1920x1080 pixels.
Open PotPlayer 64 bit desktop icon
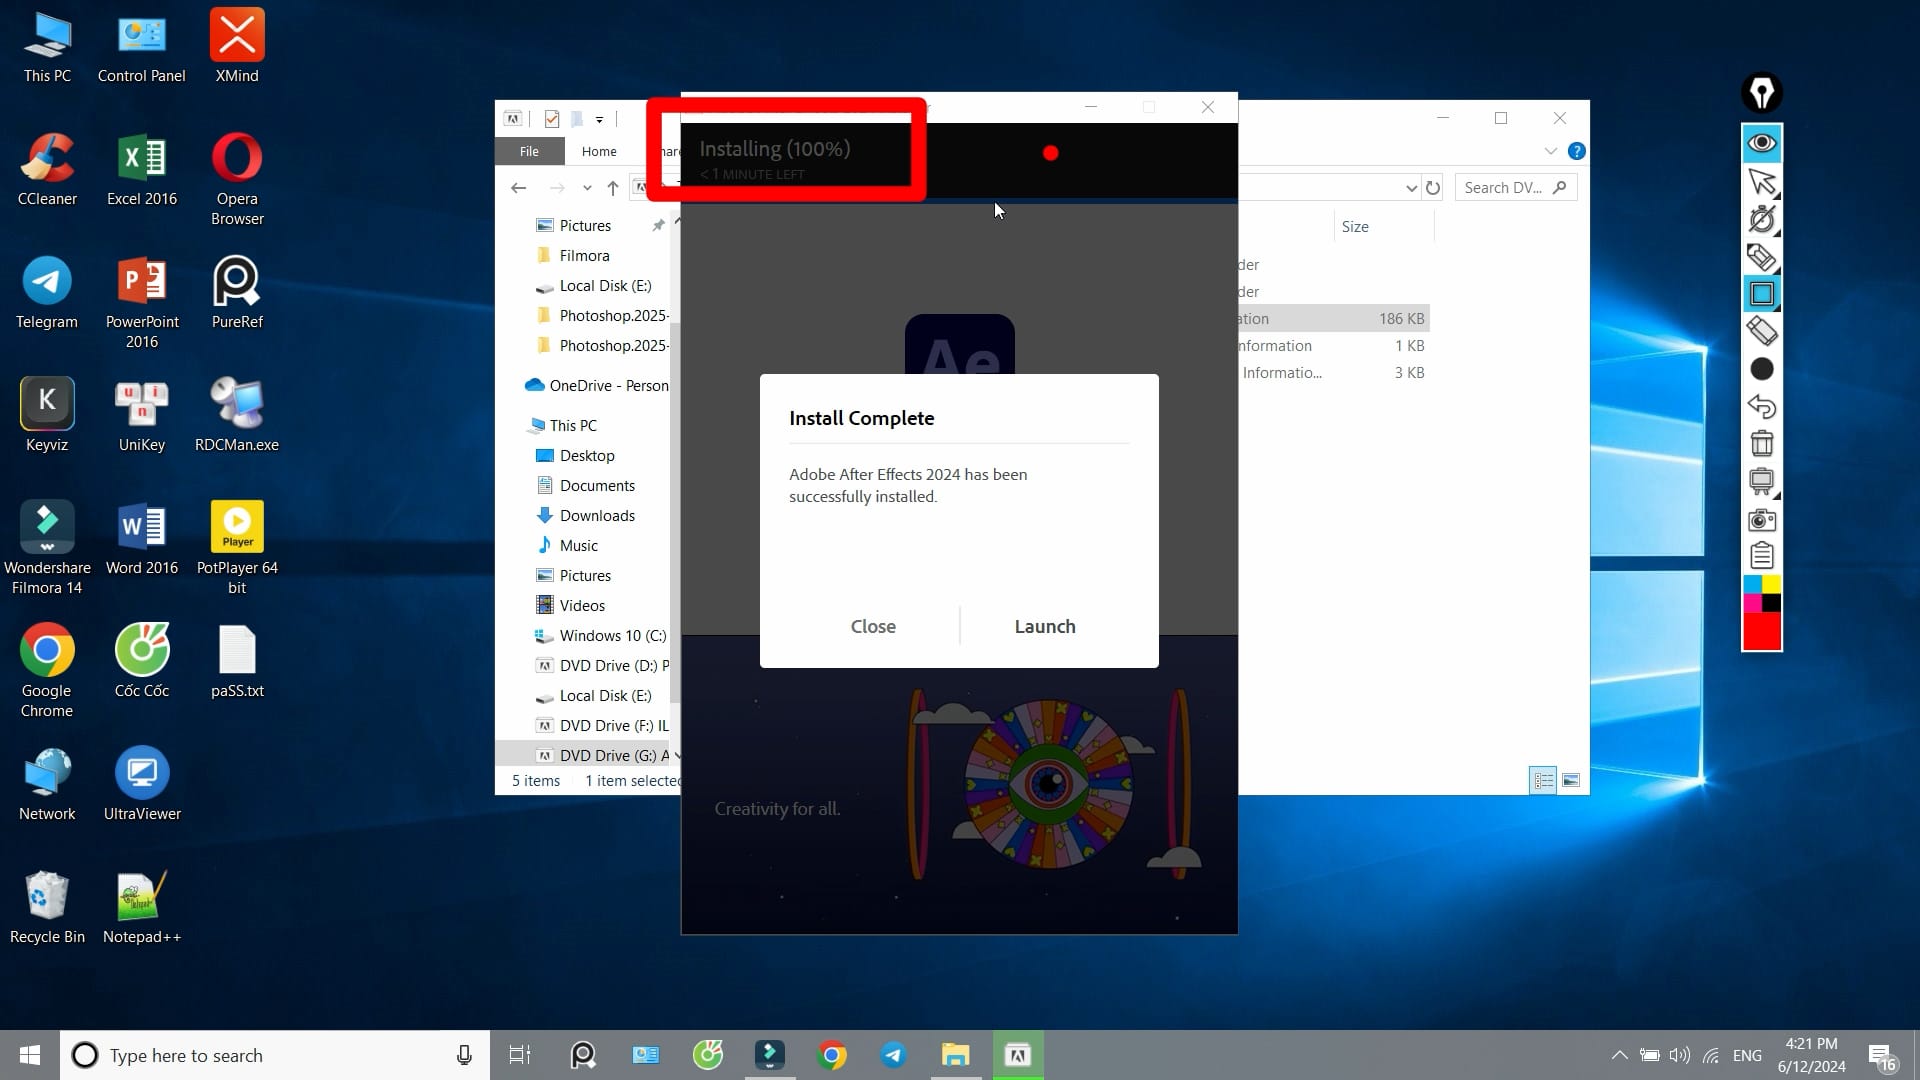(x=237, y=548)
